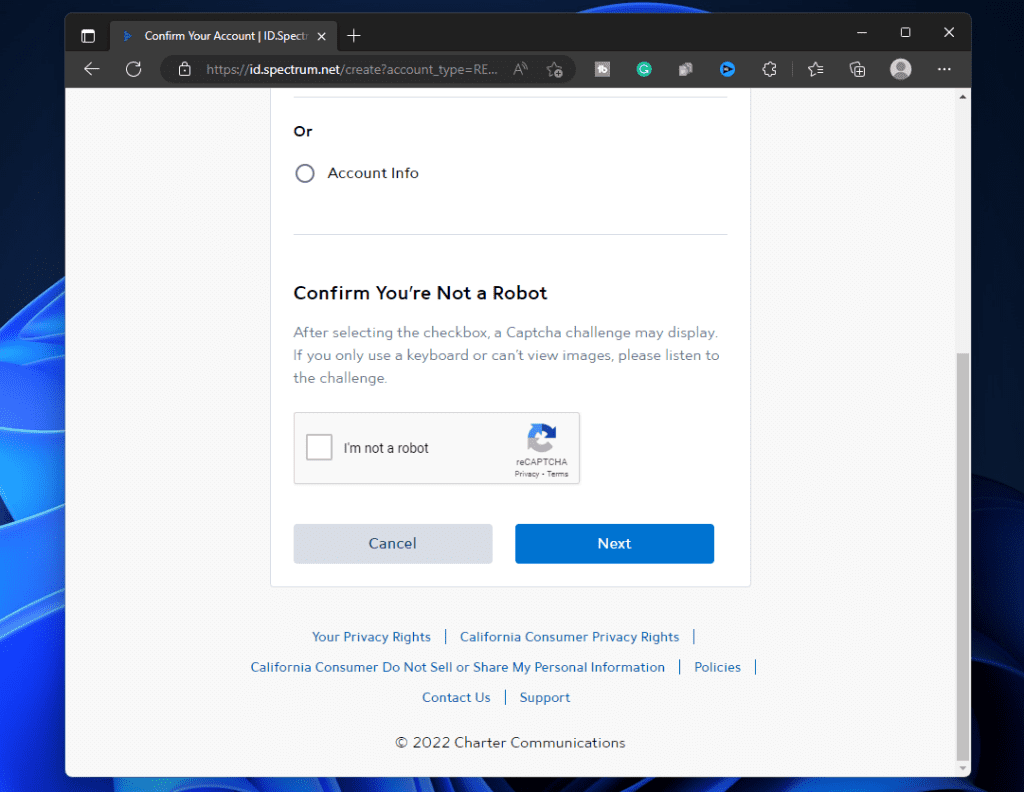1024x792 pixels.
Task: Add page to favorites via star icon
Action: pos(555,69)
